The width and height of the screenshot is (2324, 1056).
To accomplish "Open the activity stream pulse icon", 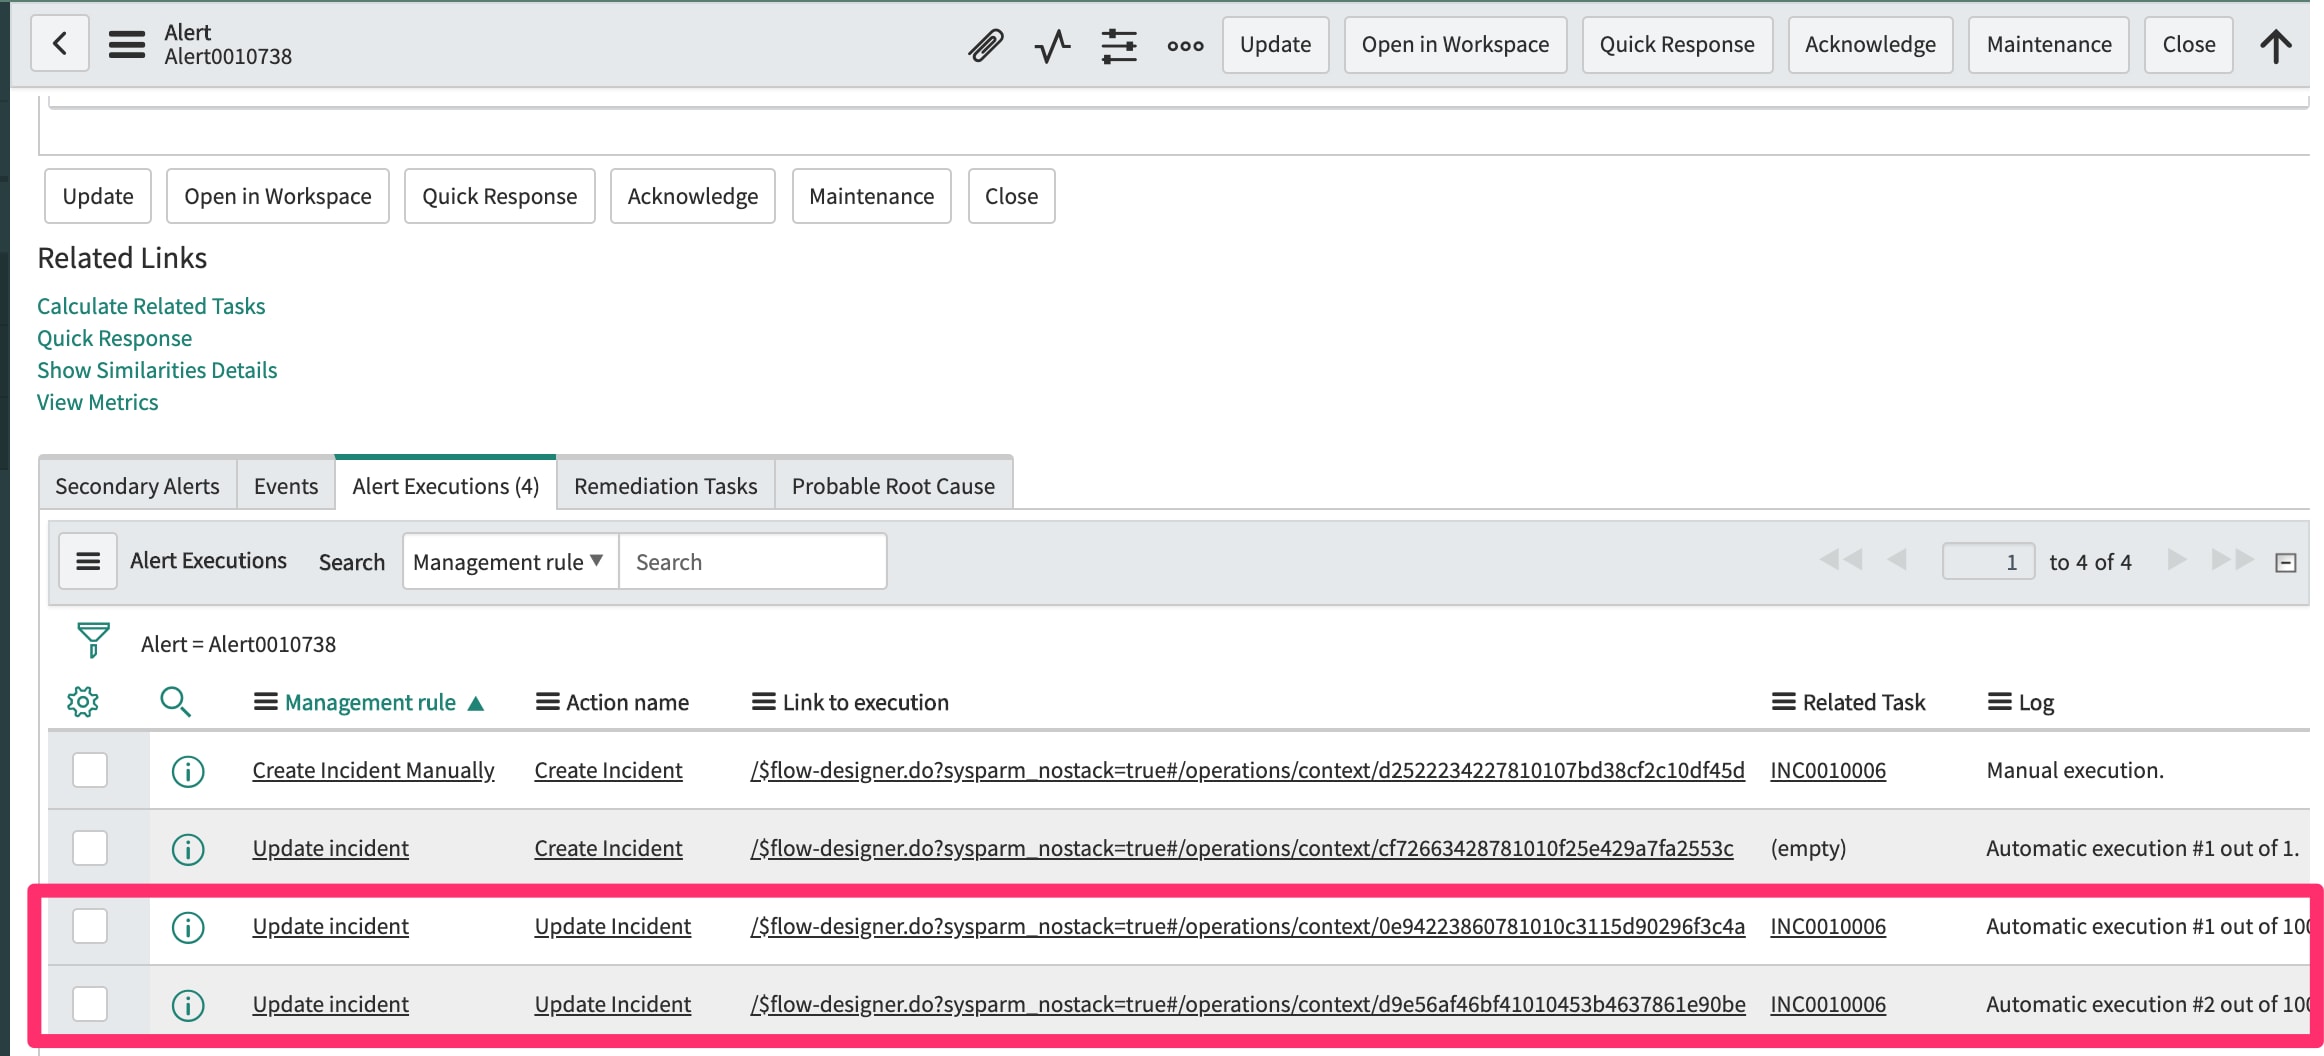I will pos(1052,45).
